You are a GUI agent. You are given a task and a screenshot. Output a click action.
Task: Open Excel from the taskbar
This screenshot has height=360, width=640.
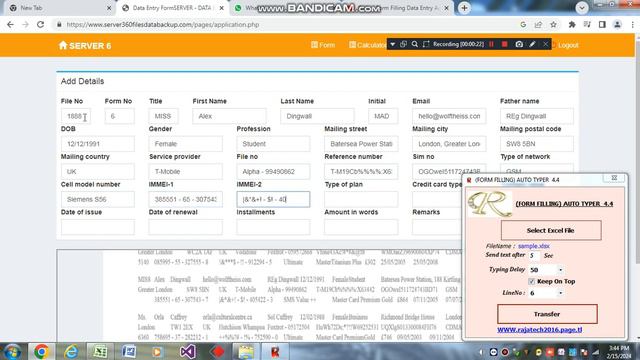point(100,351)
